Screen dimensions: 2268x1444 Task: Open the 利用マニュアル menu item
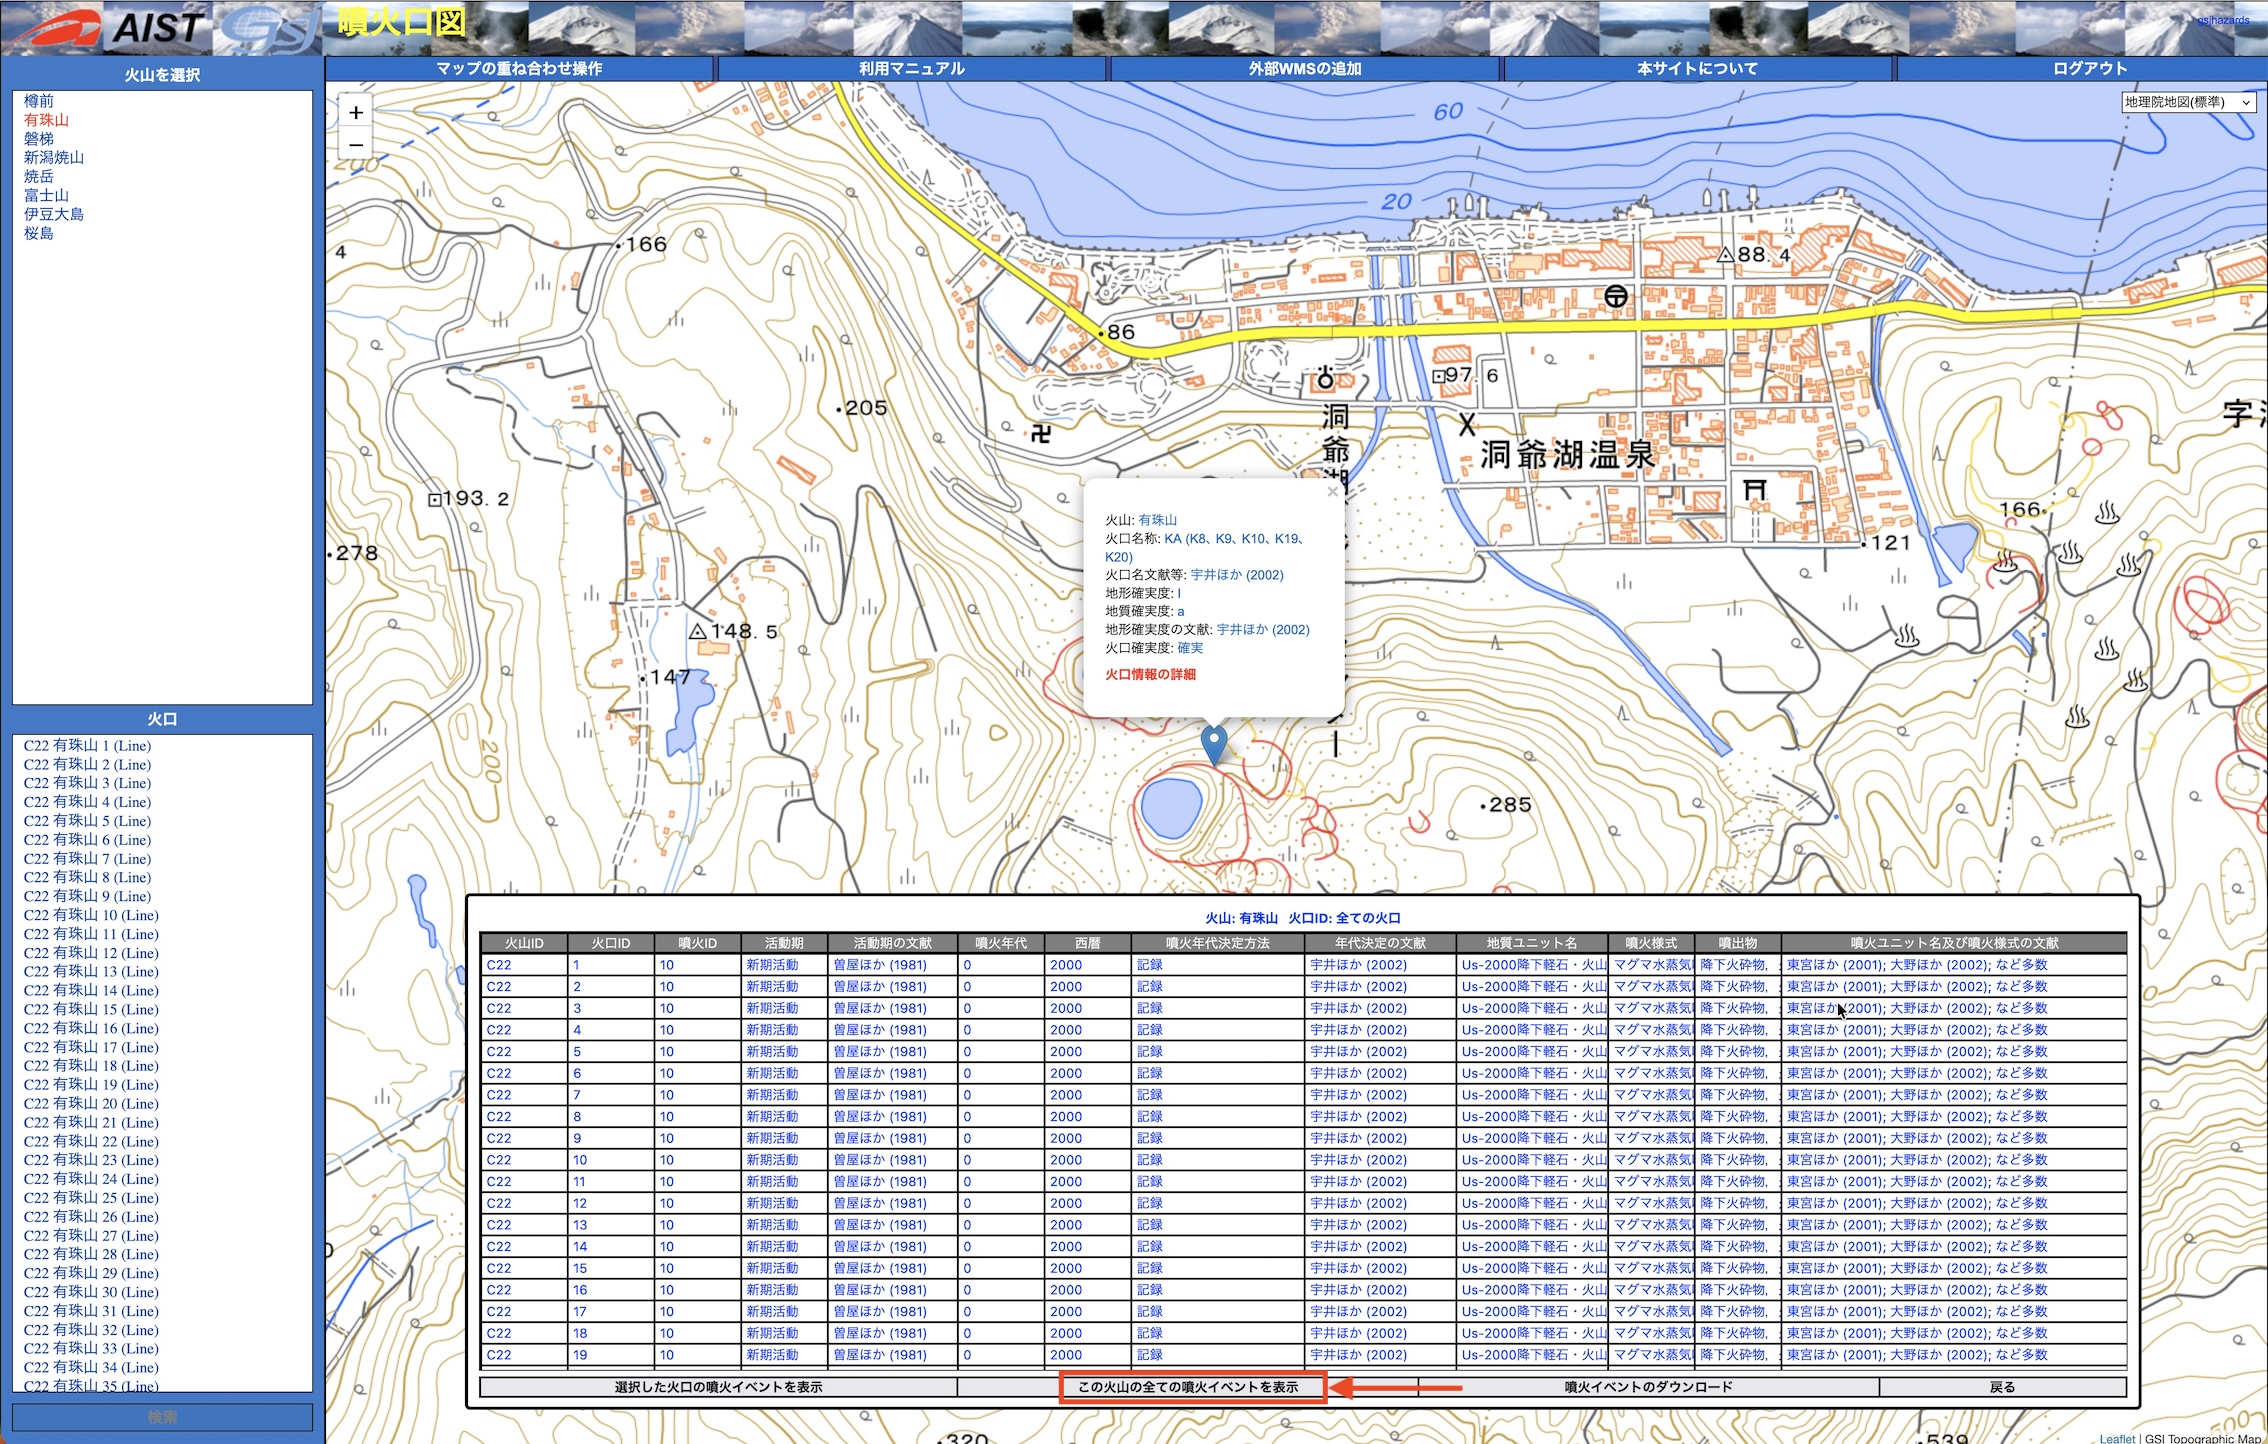[x=911, y=69]
